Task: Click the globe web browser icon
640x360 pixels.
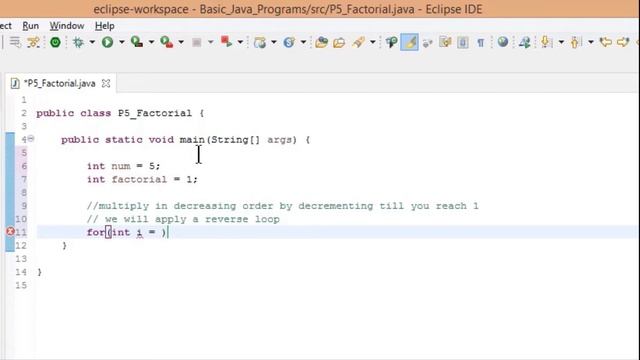Action: (x=503, y=42)
